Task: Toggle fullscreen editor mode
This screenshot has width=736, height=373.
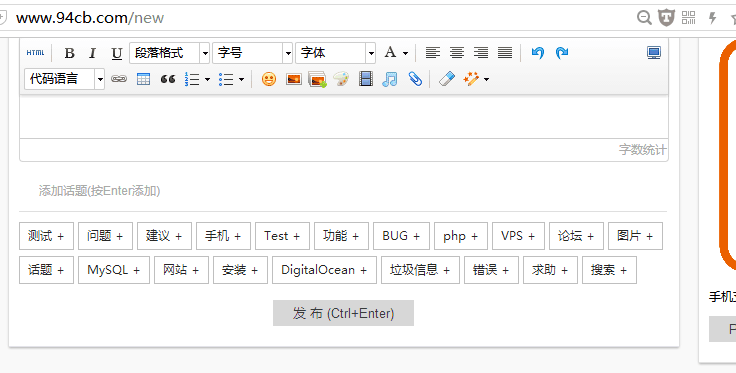Action: click(x=654, y=53)
